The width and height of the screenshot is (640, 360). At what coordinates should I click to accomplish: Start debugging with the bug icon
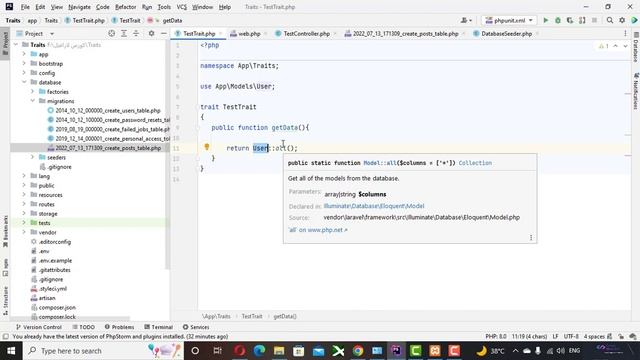(x=558, y=20)
